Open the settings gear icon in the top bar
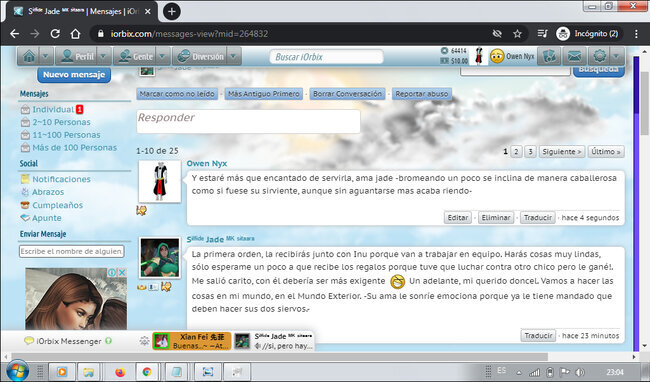Image resolution: width=650 pixels, height=382 pixels. click(x=599, y=56)
